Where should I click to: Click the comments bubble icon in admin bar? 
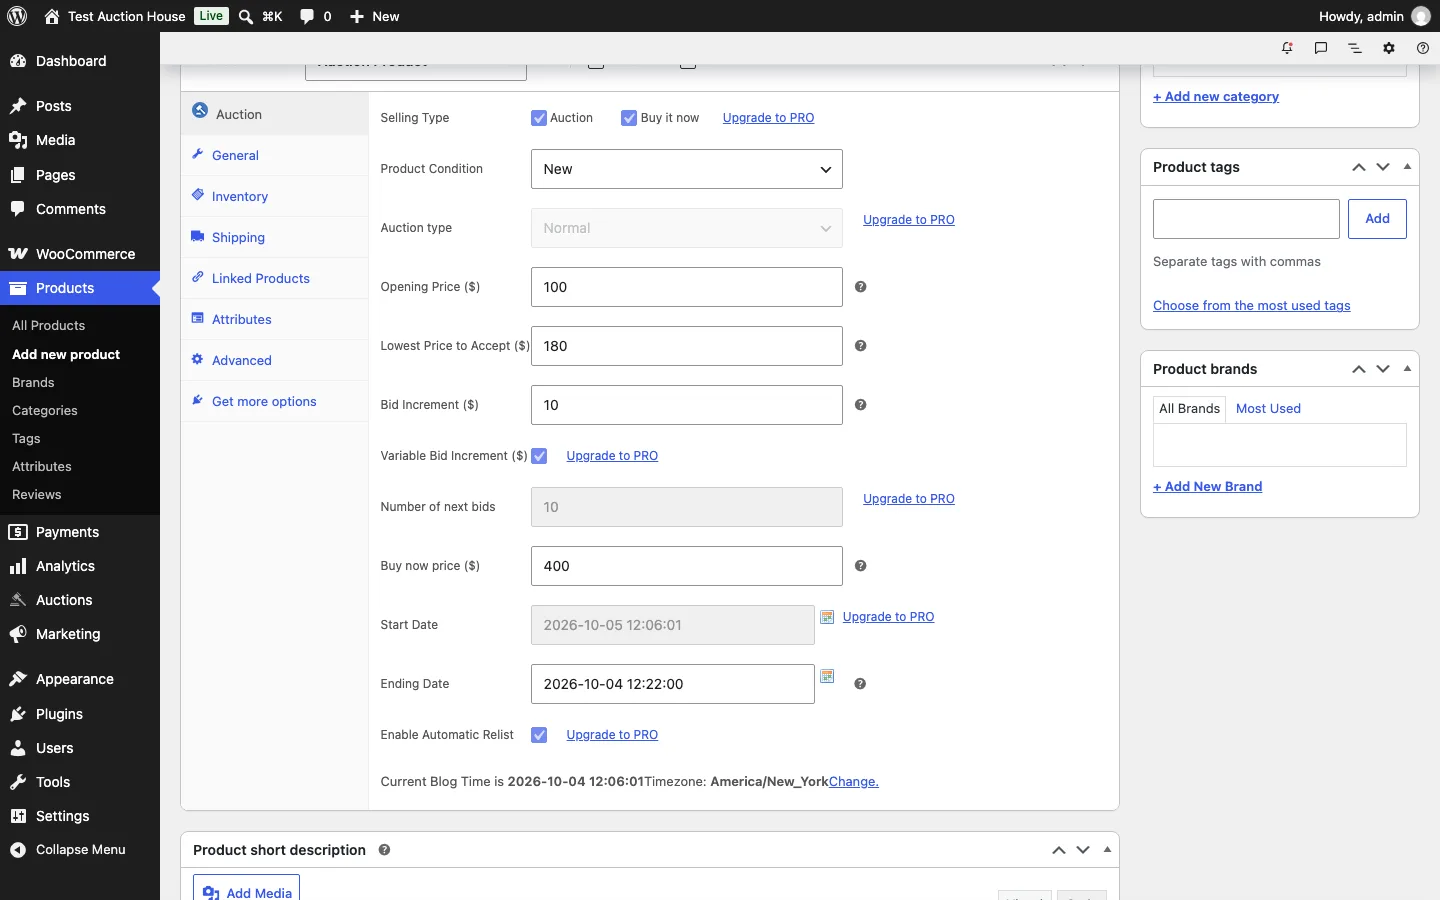(x=307, y=16)
